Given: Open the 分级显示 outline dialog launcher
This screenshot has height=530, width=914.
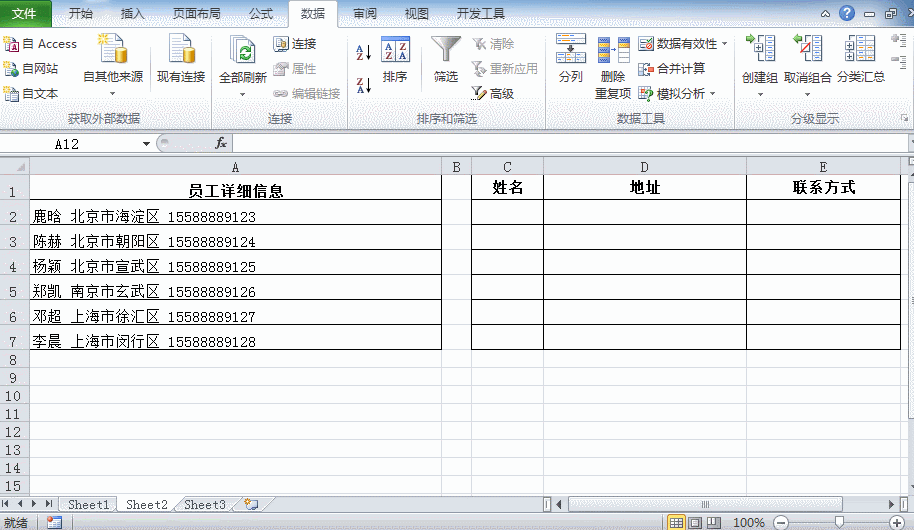Looking at the screenshot, I should (x=904, y=118).
